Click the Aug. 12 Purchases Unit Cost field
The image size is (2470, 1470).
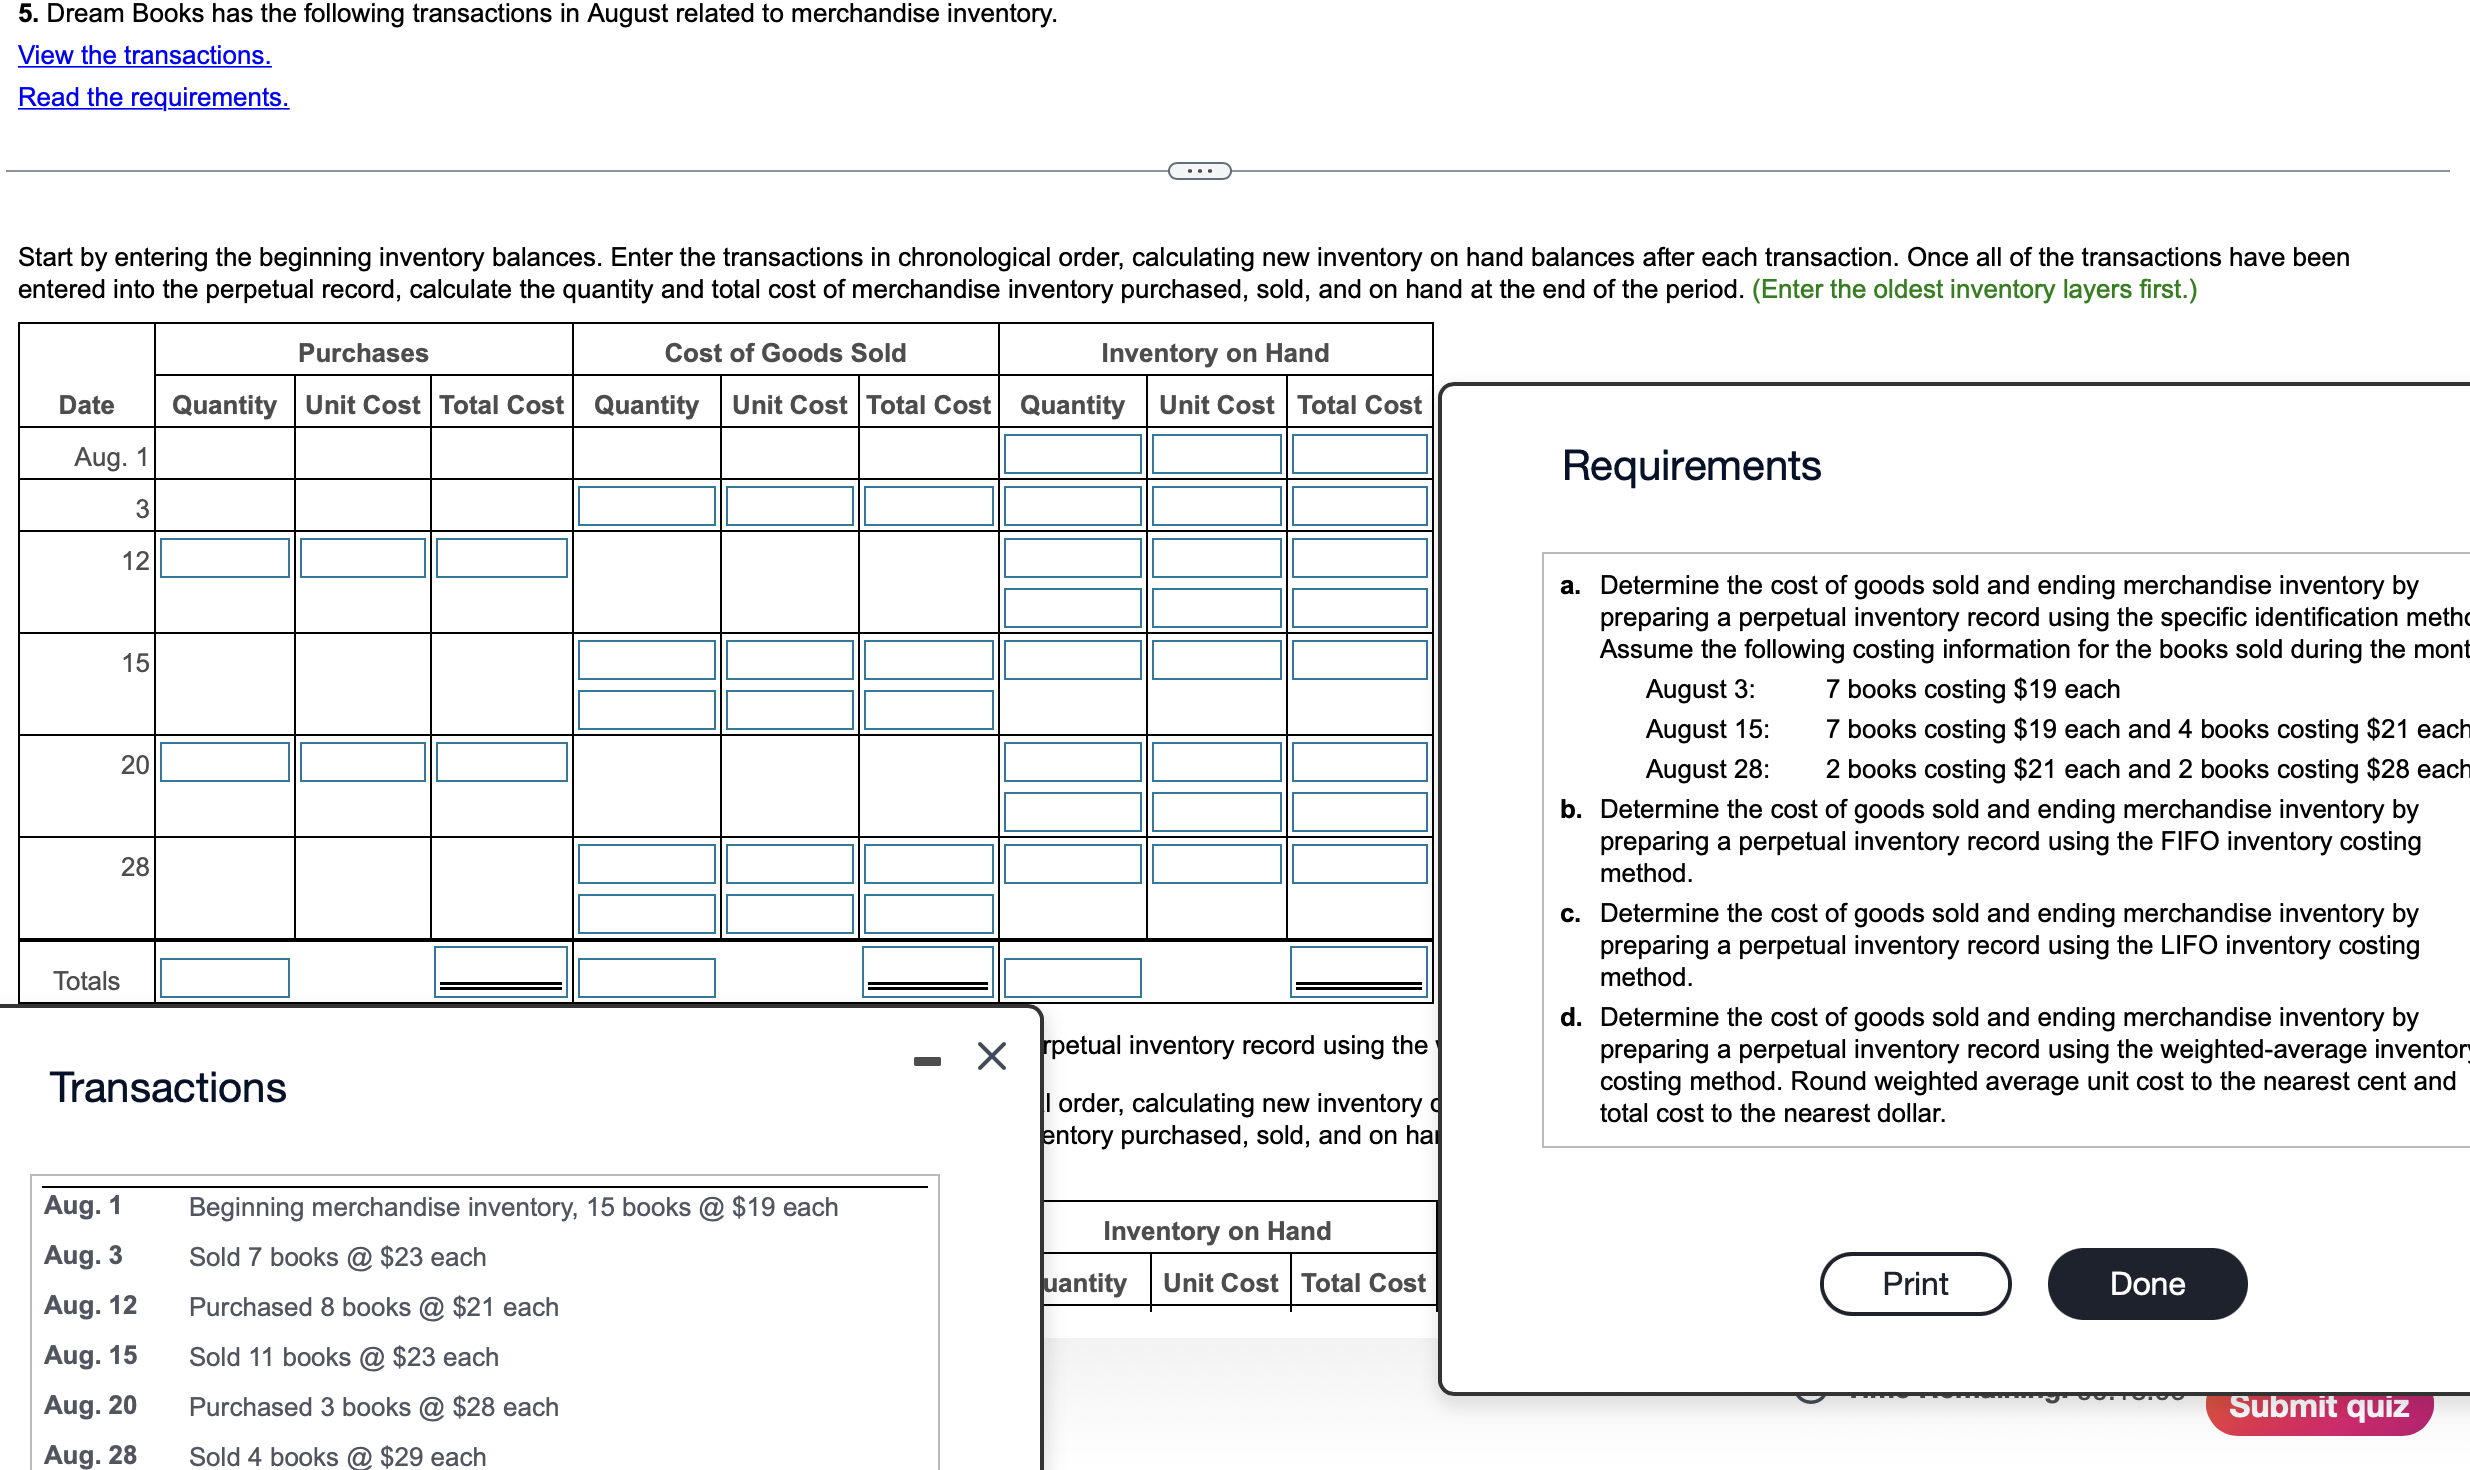(x=362, y=557)
